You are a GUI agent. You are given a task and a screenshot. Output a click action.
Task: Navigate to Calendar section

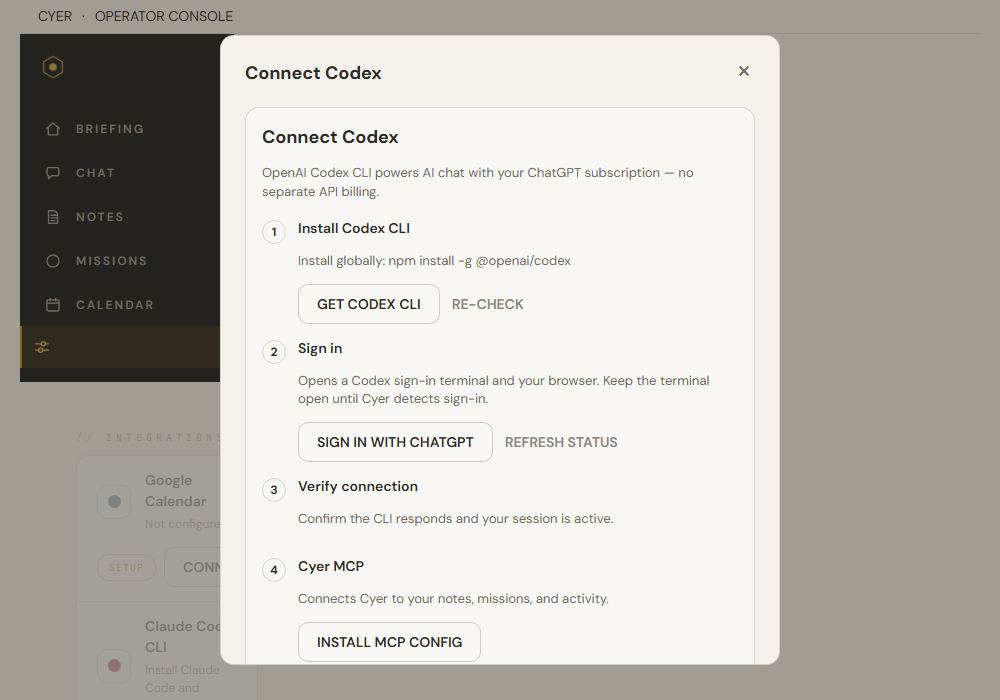point(115,305)
